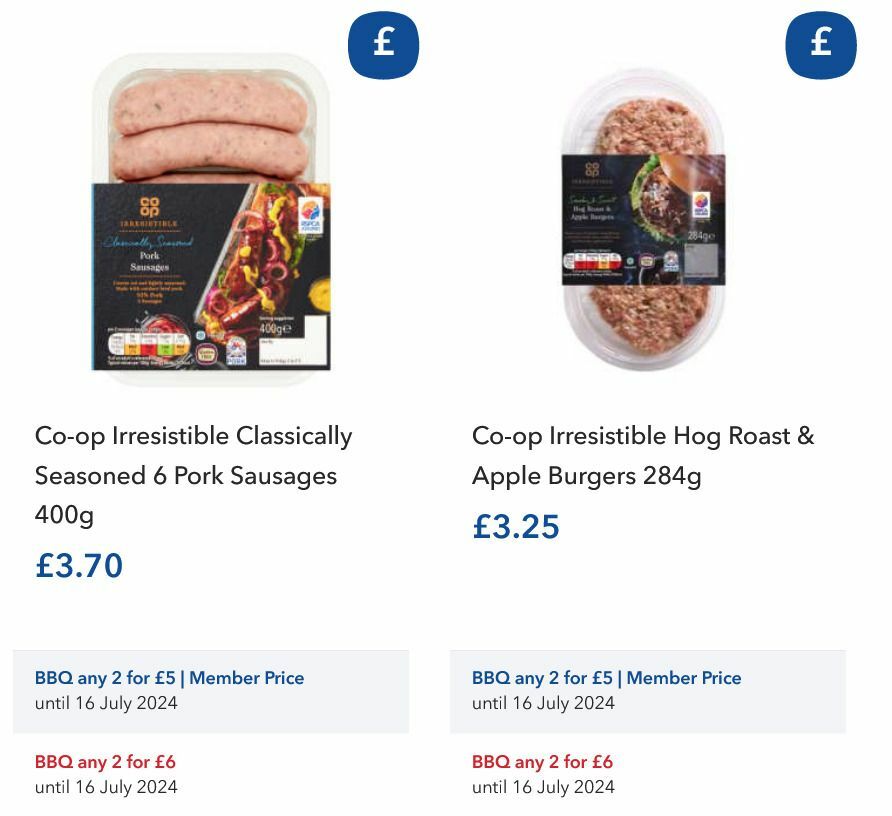The height and width of the screenshot is (816, 892).
Task: Click the Gluten Free badge on sausage packaging
Action: [x=207, y=350]
